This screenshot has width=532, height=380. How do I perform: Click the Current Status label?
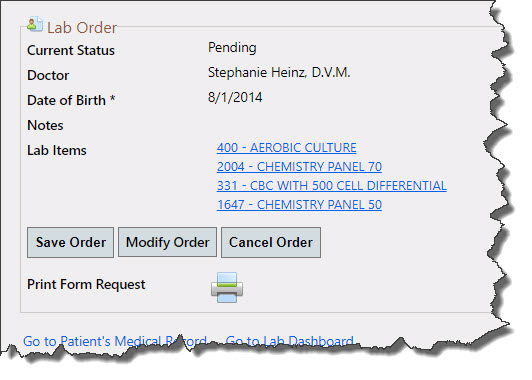71,50
